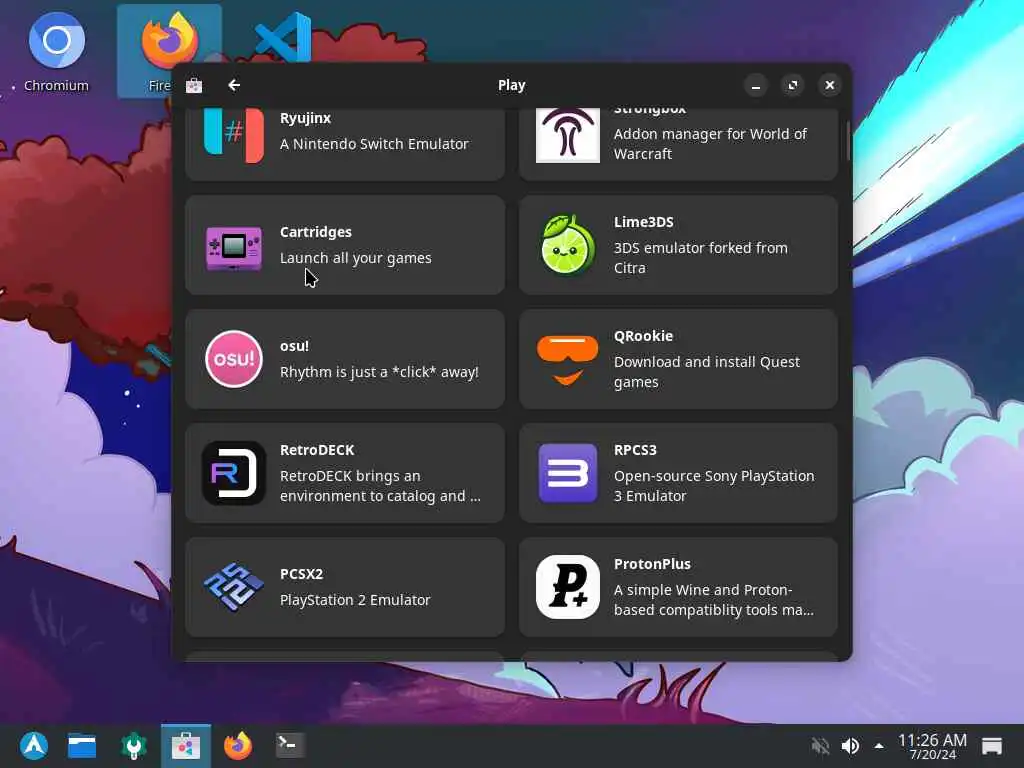1024x768 pixels.
Task: Click the PCSX2 blue logo icon
Action: pos(234,587)
